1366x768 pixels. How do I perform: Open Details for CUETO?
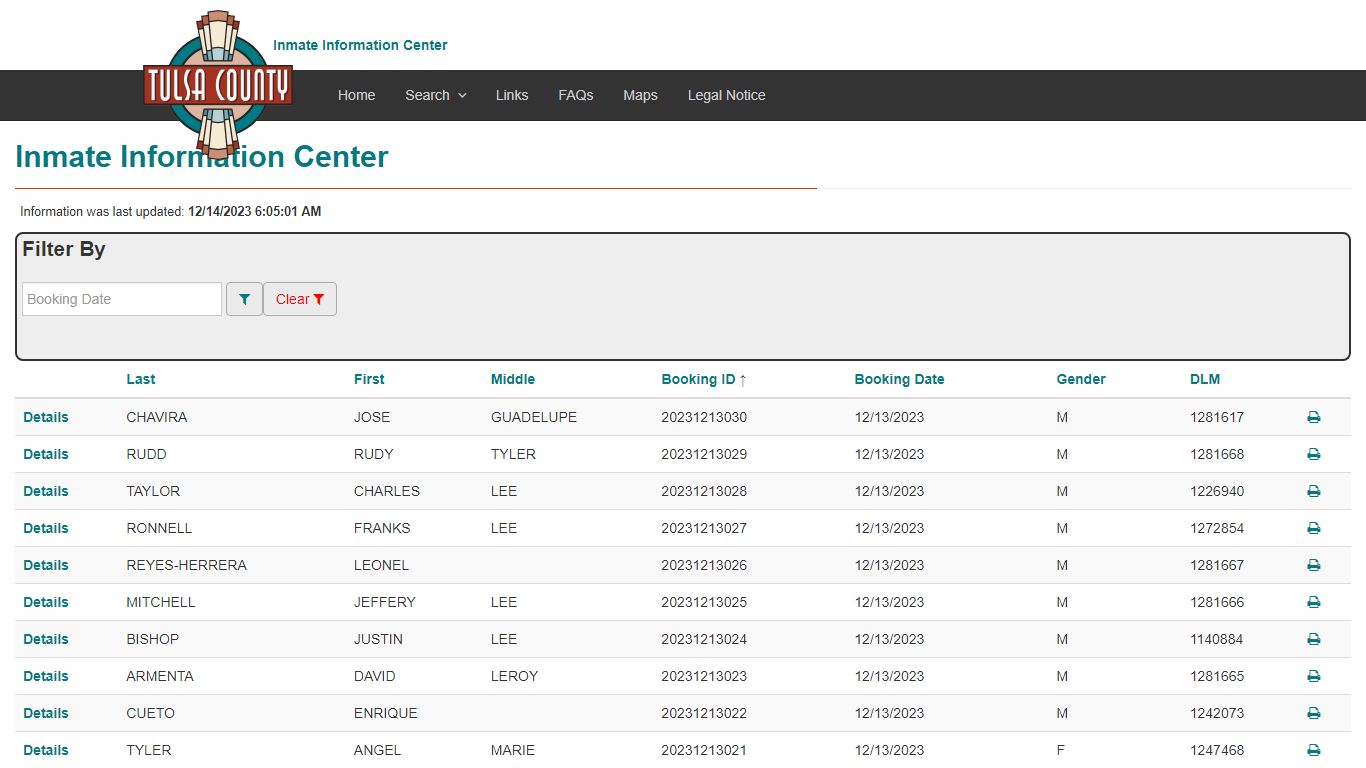click(x=46, y=713)
